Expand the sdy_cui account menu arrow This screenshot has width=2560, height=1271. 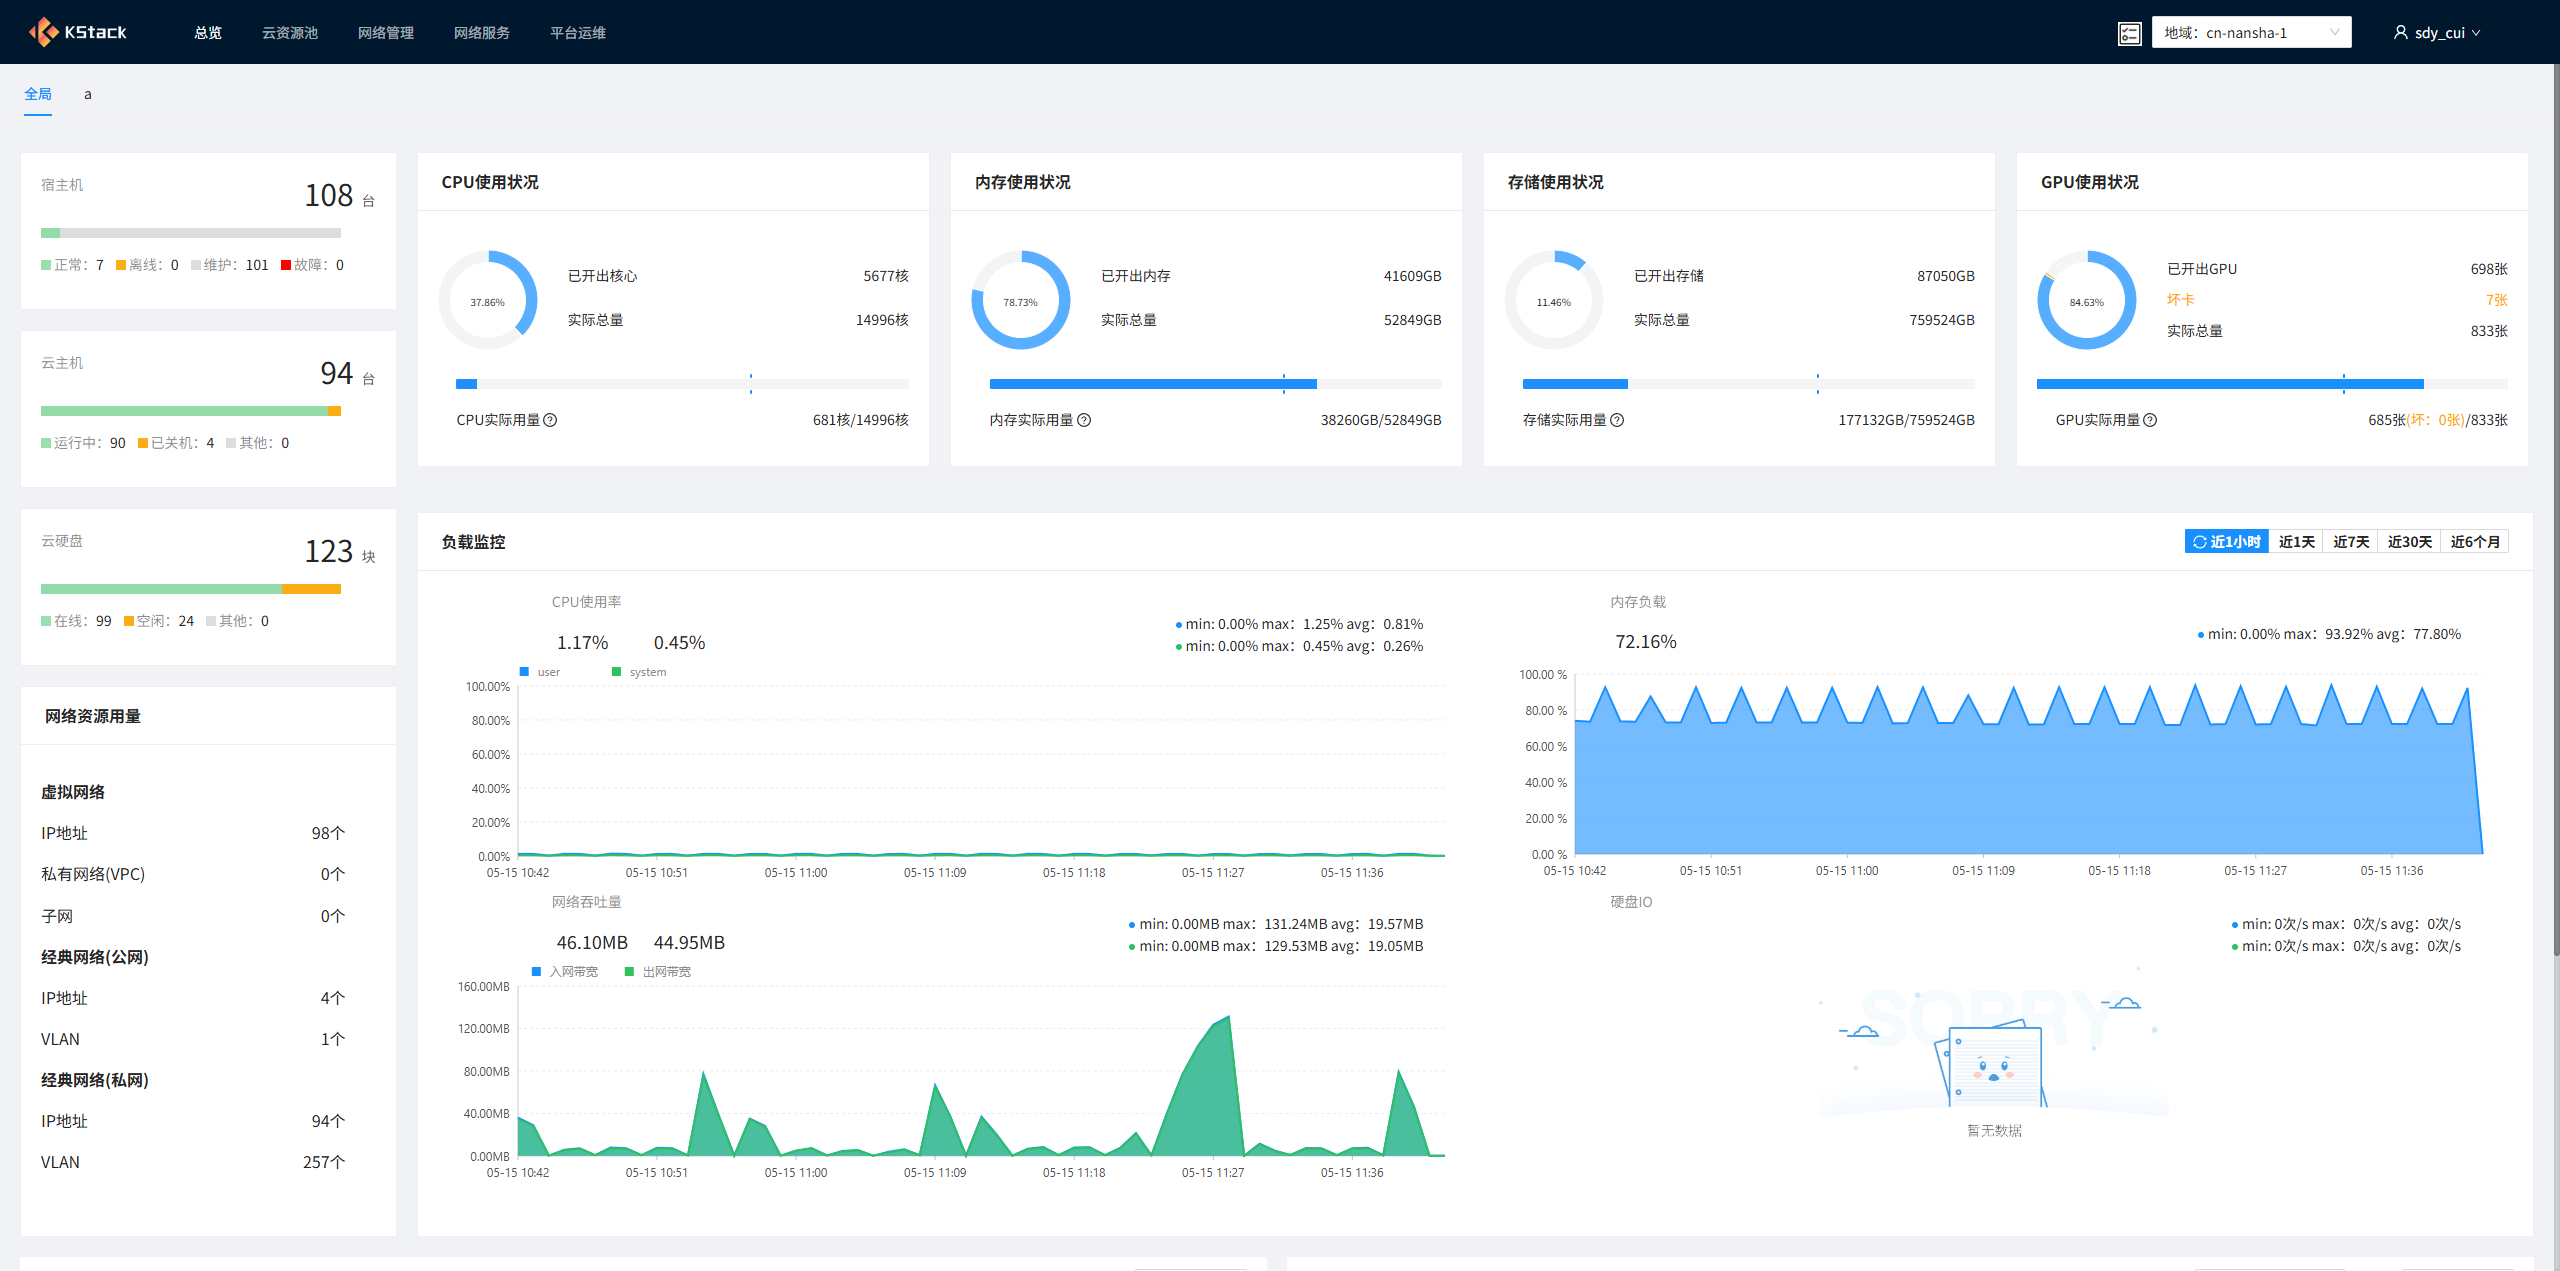[x=2476, y=33]
